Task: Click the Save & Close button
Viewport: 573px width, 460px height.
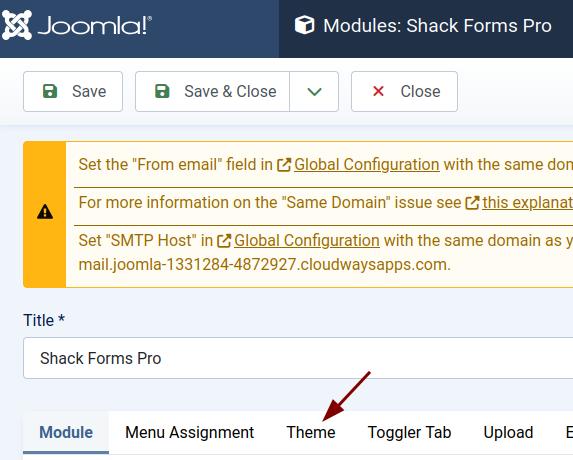Action: pyautogui.click(x=212, y=91)
